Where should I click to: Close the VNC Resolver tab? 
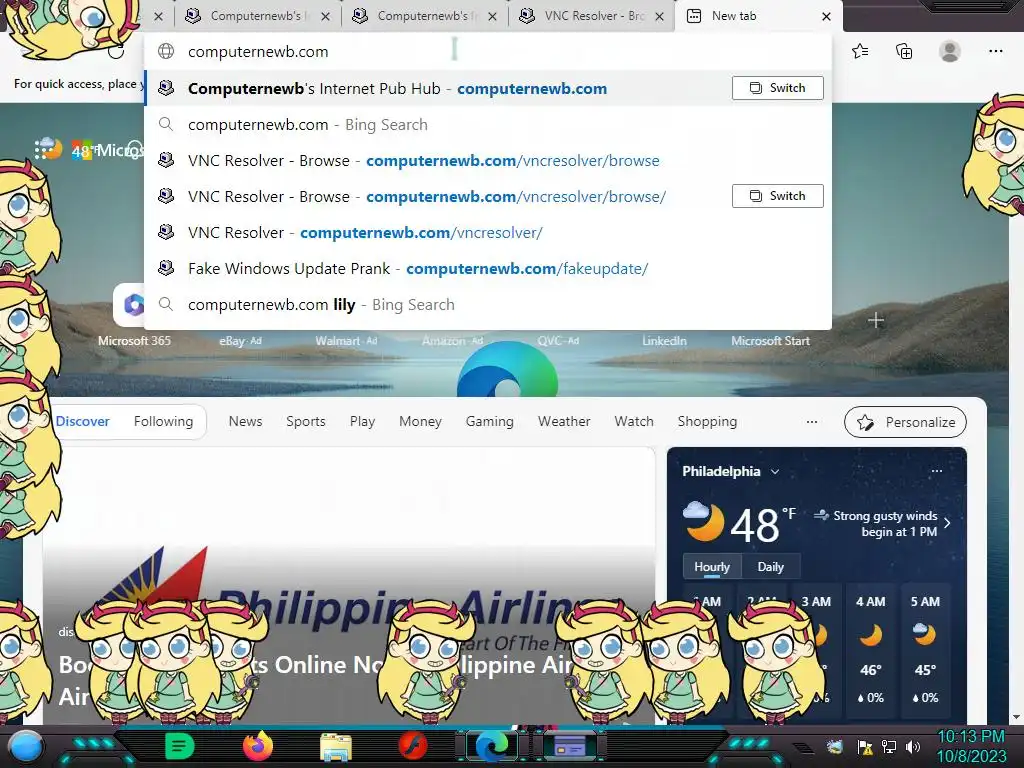coord(660,16)
